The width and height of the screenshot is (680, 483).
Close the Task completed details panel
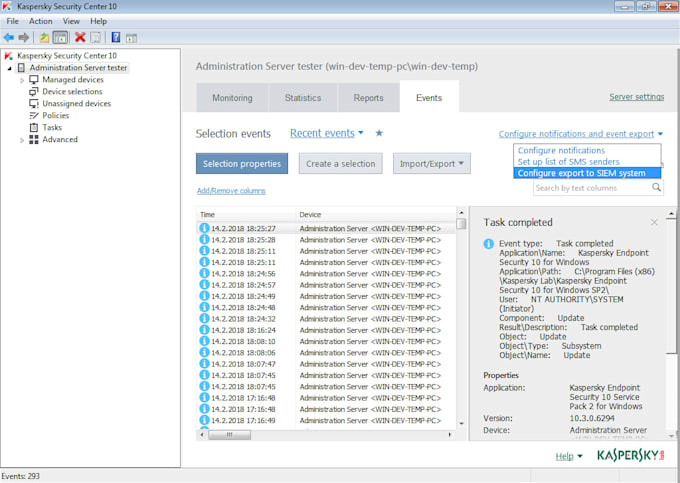click(x=654, y=222)
